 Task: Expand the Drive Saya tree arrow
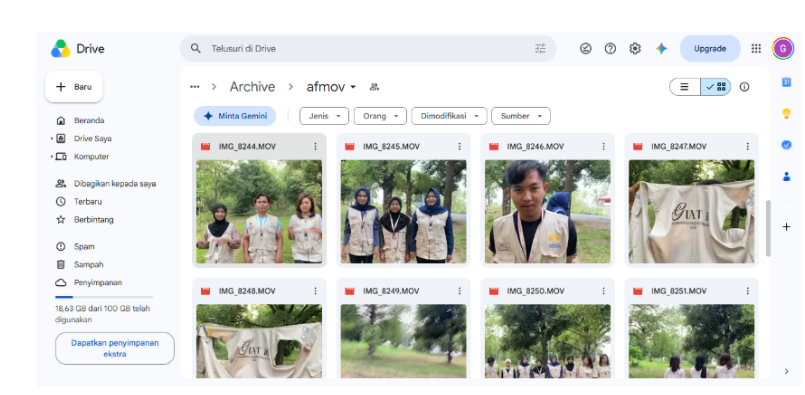pos(52,139)
